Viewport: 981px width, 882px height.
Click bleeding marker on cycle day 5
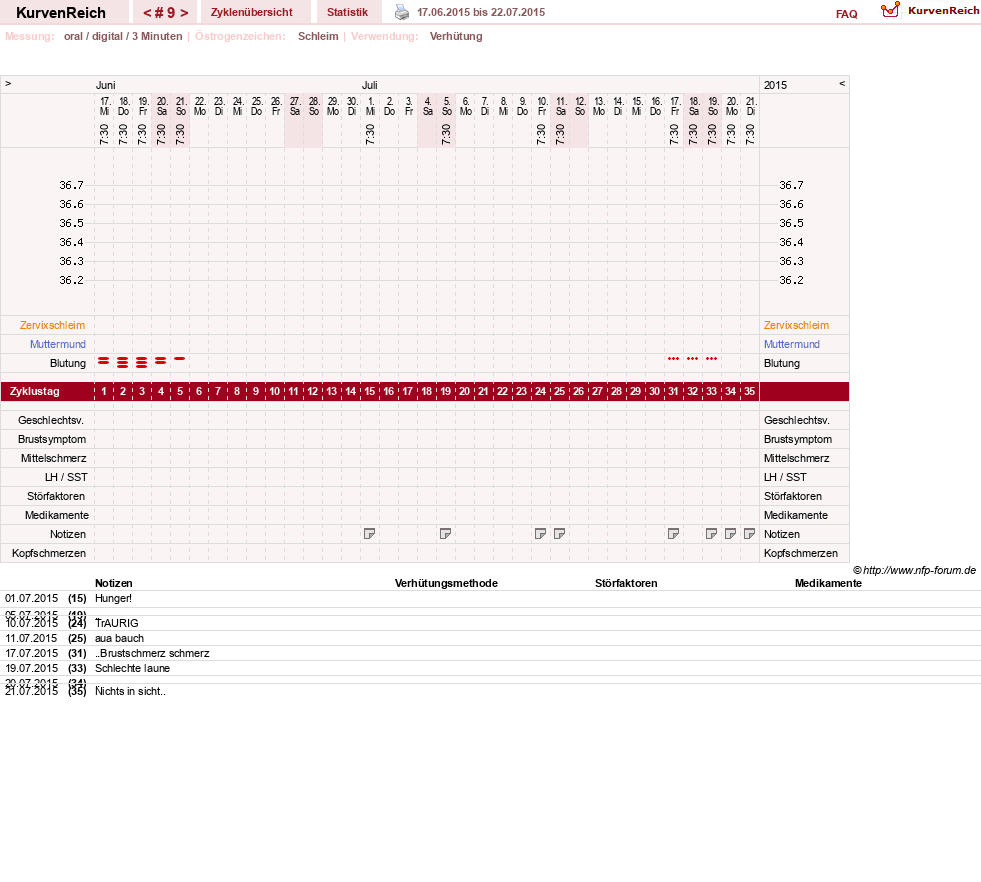coord(180,358)
